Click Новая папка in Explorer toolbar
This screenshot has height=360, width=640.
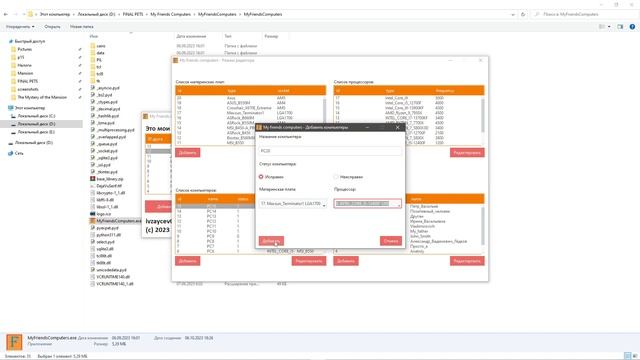coord(82,27)
